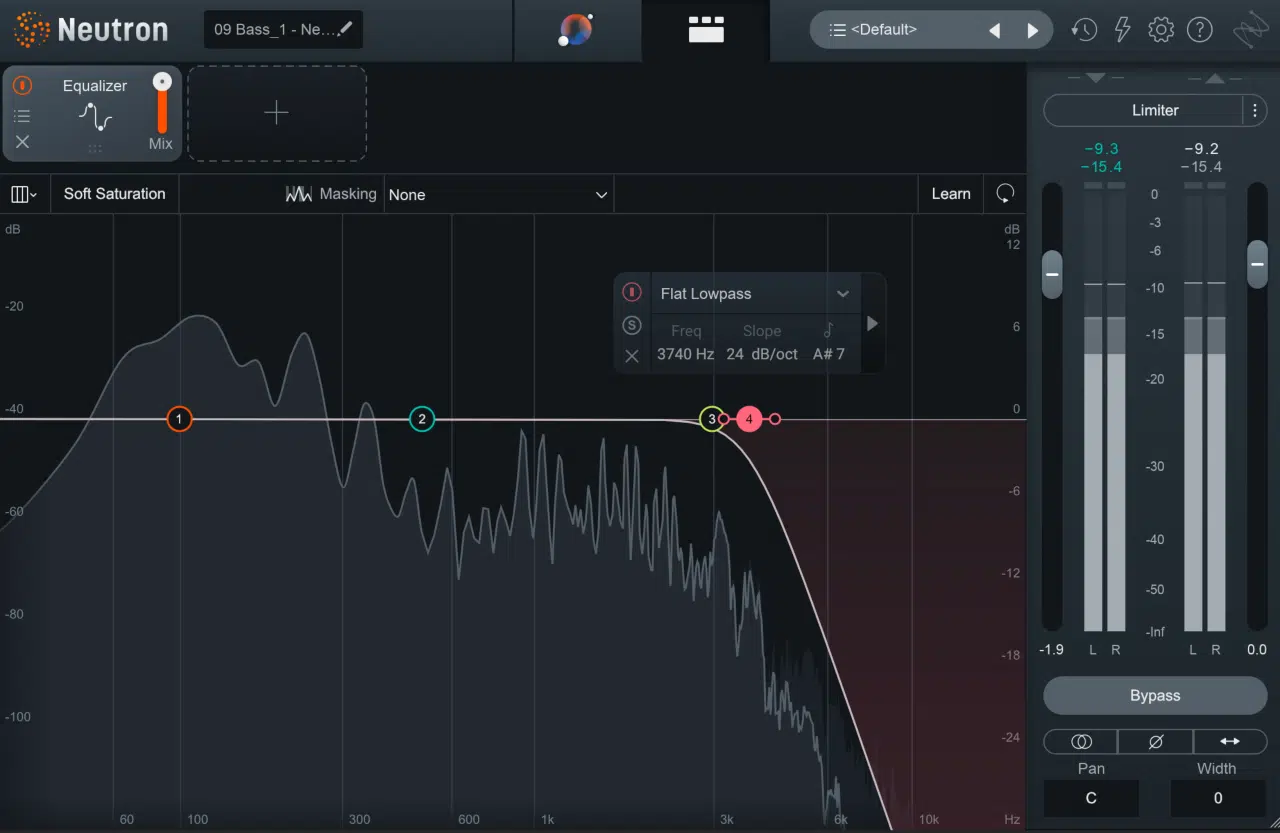Edit the track name with pencil icon
The width and height of the screenshot is (1280, 833).
tap(345, 29)
